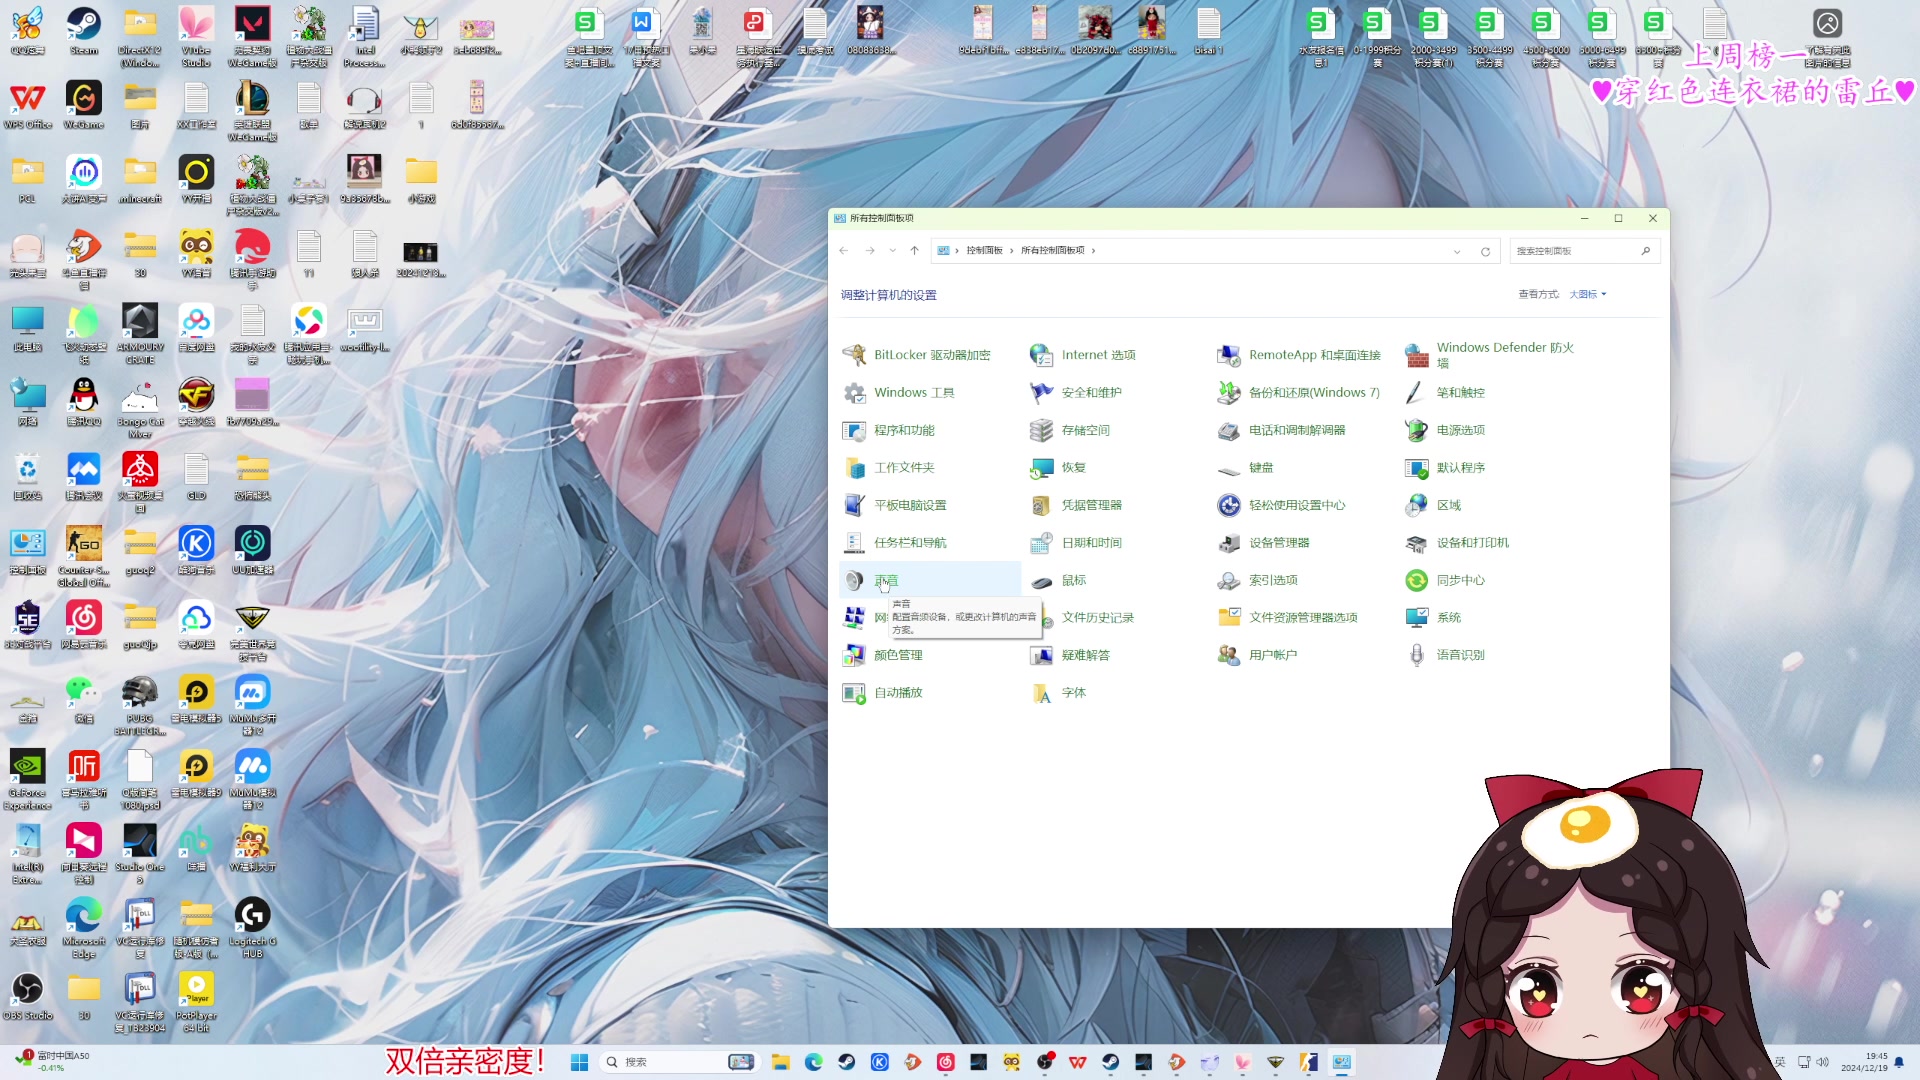1920x1080 pixels.
Task: Open 设备管理器 Device Manager
Action: (1264, 543)
